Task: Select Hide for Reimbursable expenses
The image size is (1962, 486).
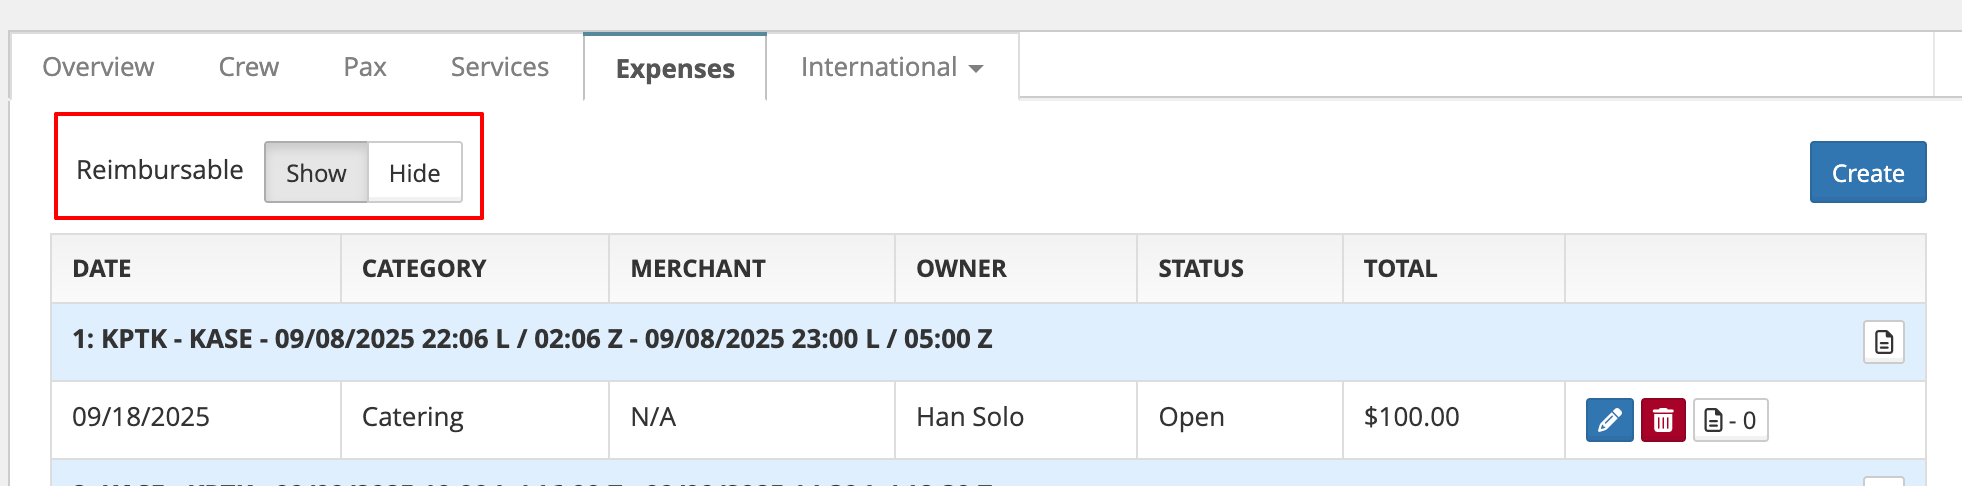Action: point(414,173)
